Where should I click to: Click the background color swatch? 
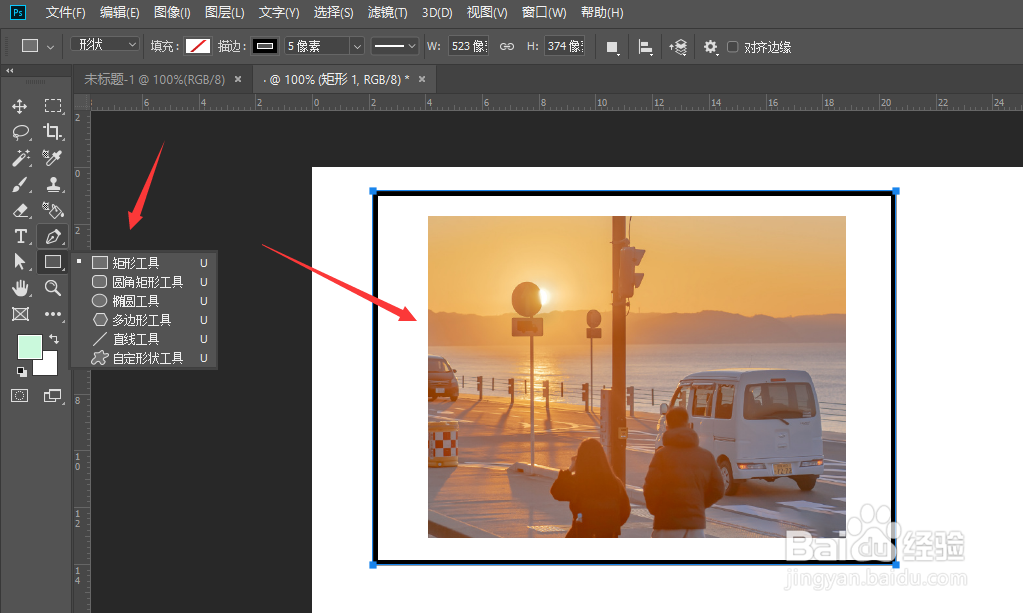pyautogui.click(x=49, y=366)
